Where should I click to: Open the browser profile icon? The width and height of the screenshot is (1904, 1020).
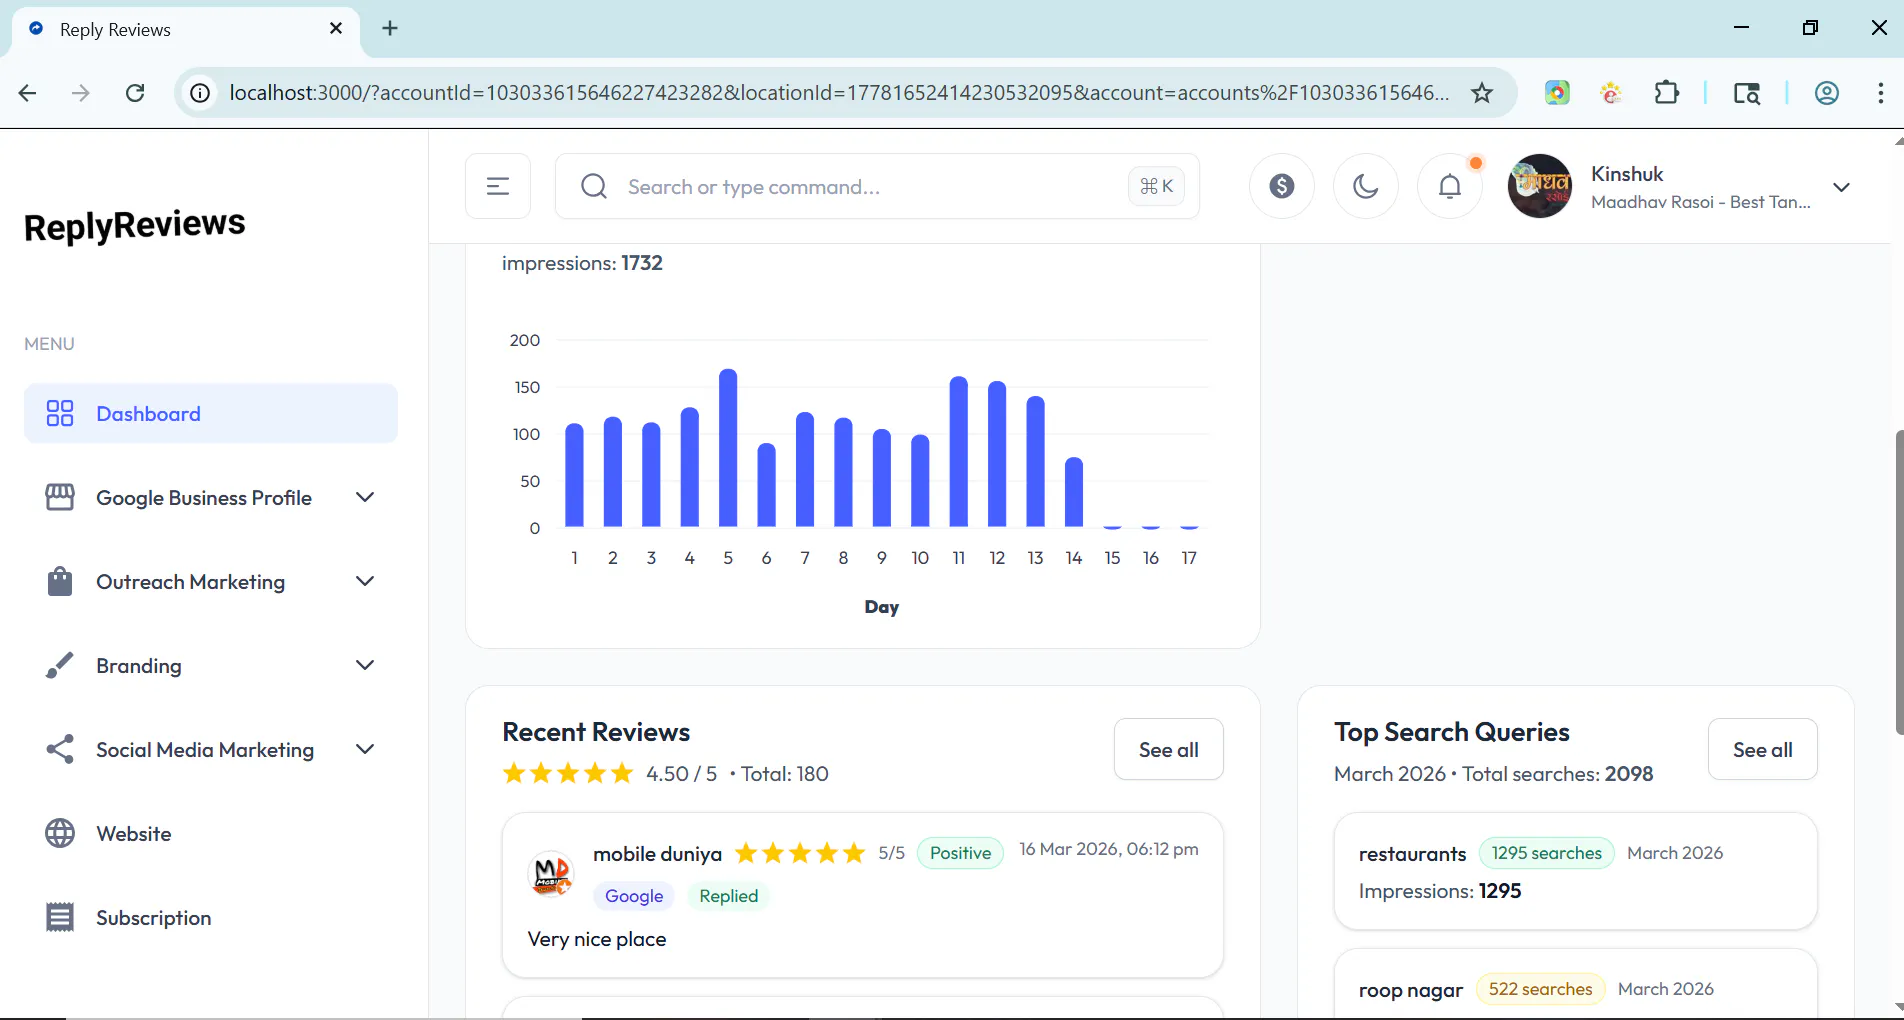click(1827, 93)
